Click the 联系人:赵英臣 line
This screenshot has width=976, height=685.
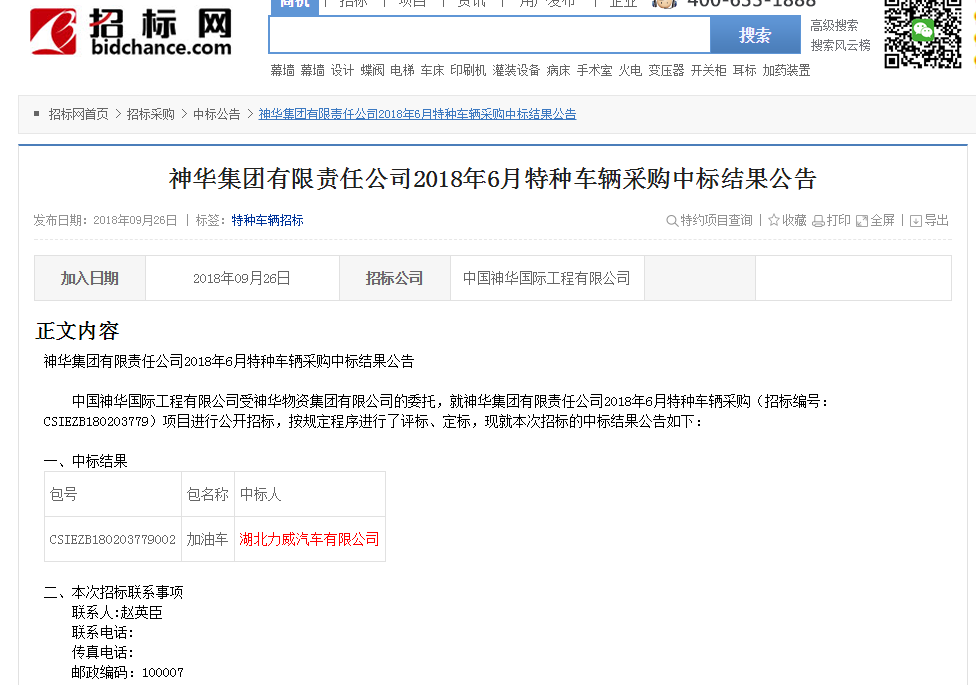[x=117, y=613]
